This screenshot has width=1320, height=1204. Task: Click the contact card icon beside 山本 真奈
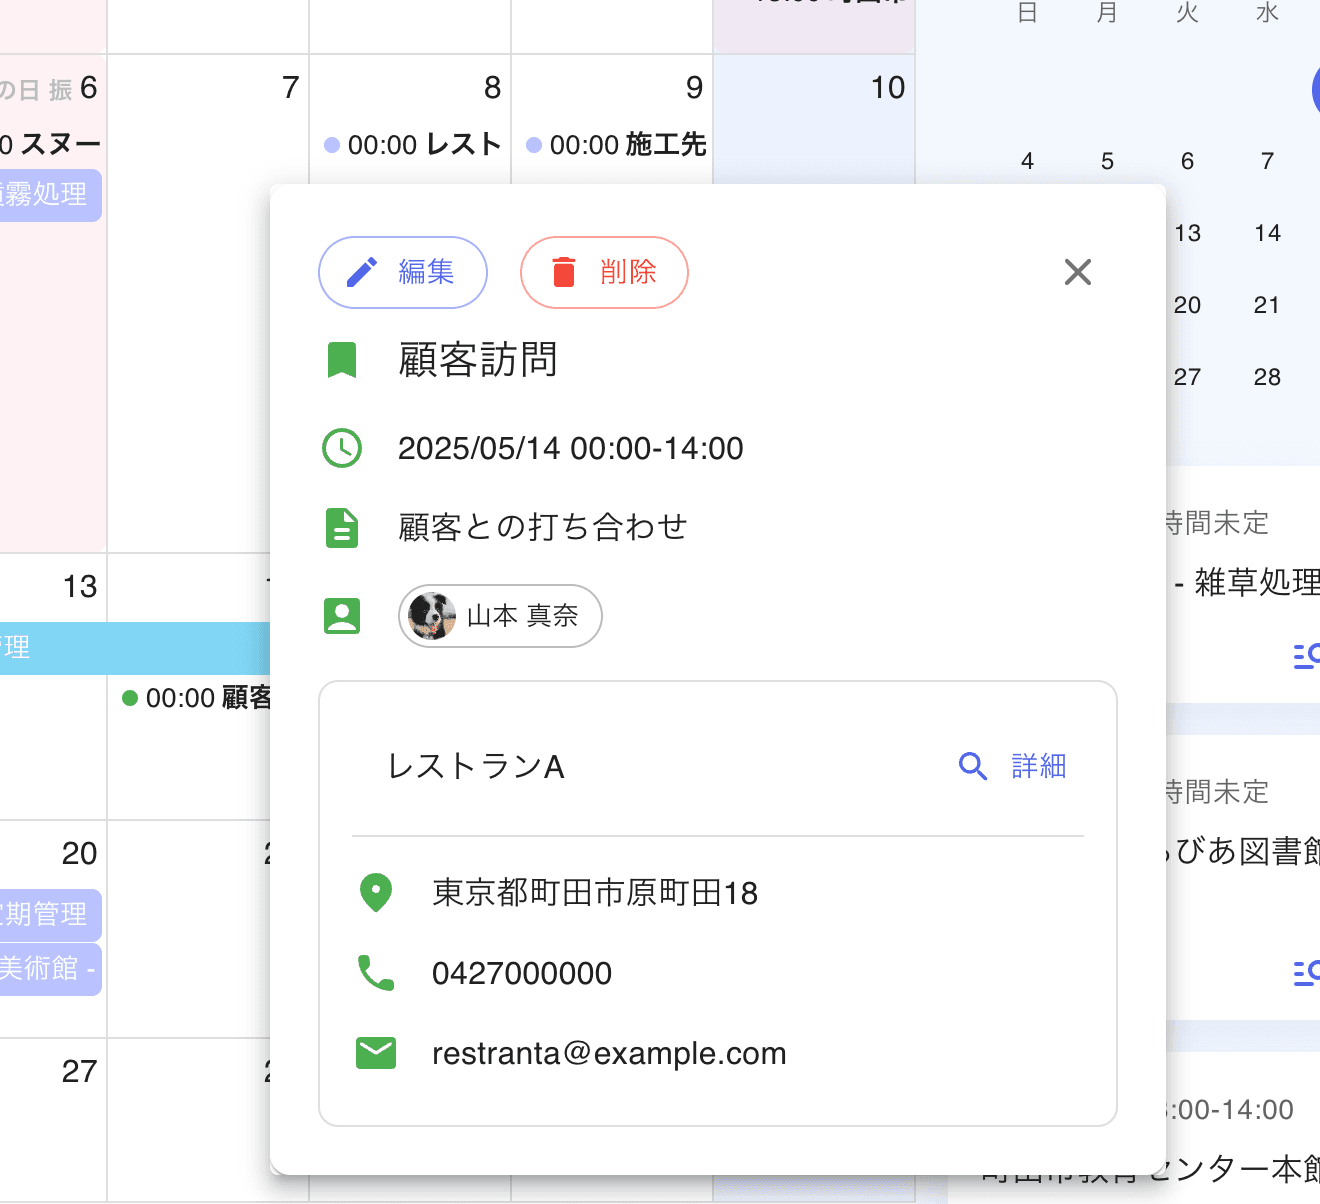[x=342, y=616]
